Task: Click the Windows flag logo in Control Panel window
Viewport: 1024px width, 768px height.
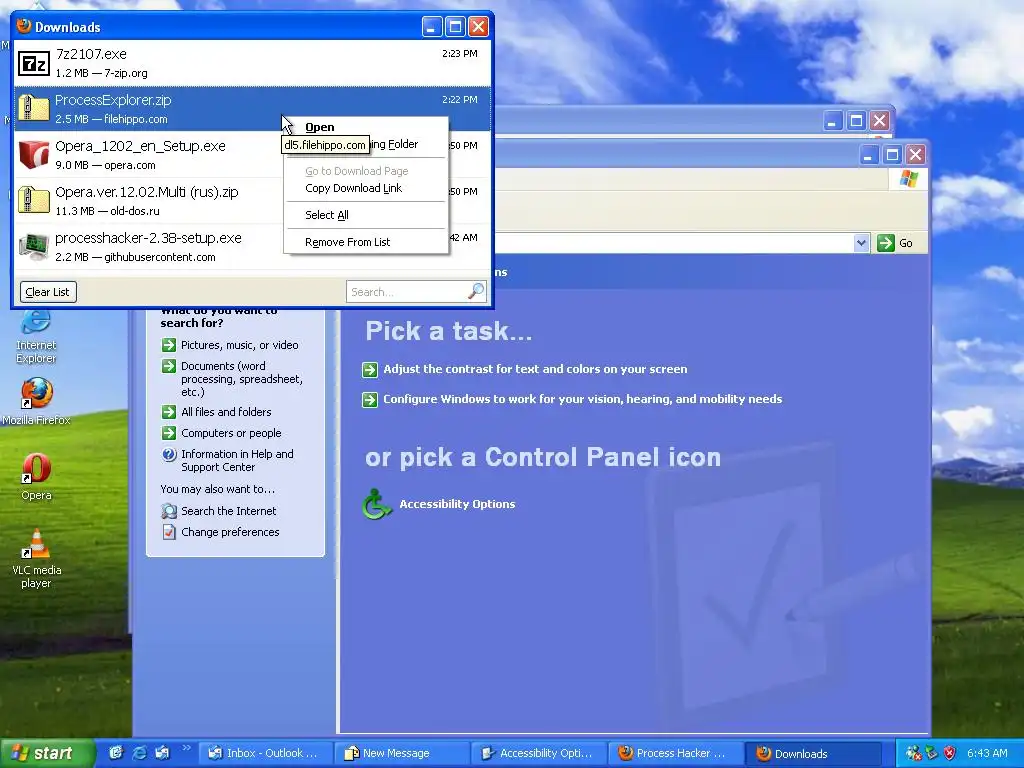Action: pyautogui.click(x=908, y=179)
